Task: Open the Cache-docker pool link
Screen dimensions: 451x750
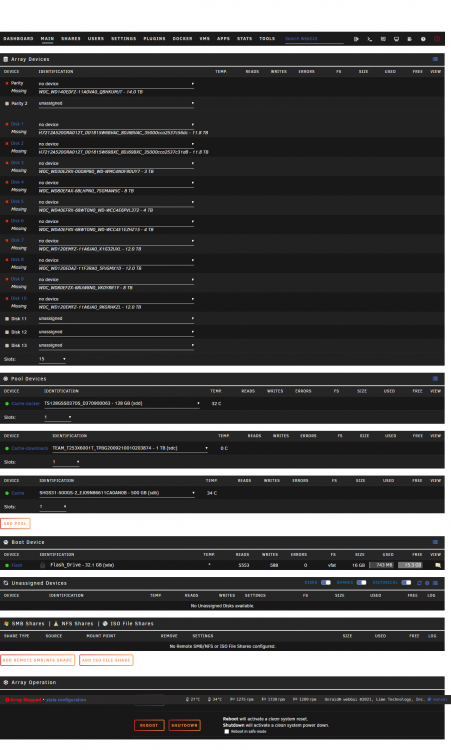Action: click(25, 404)
